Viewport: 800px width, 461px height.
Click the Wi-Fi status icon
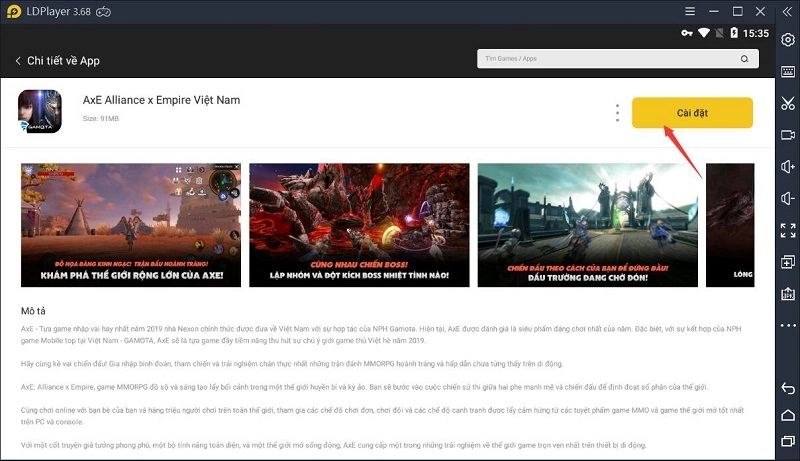pyautogui.click(x=704, y=33)
